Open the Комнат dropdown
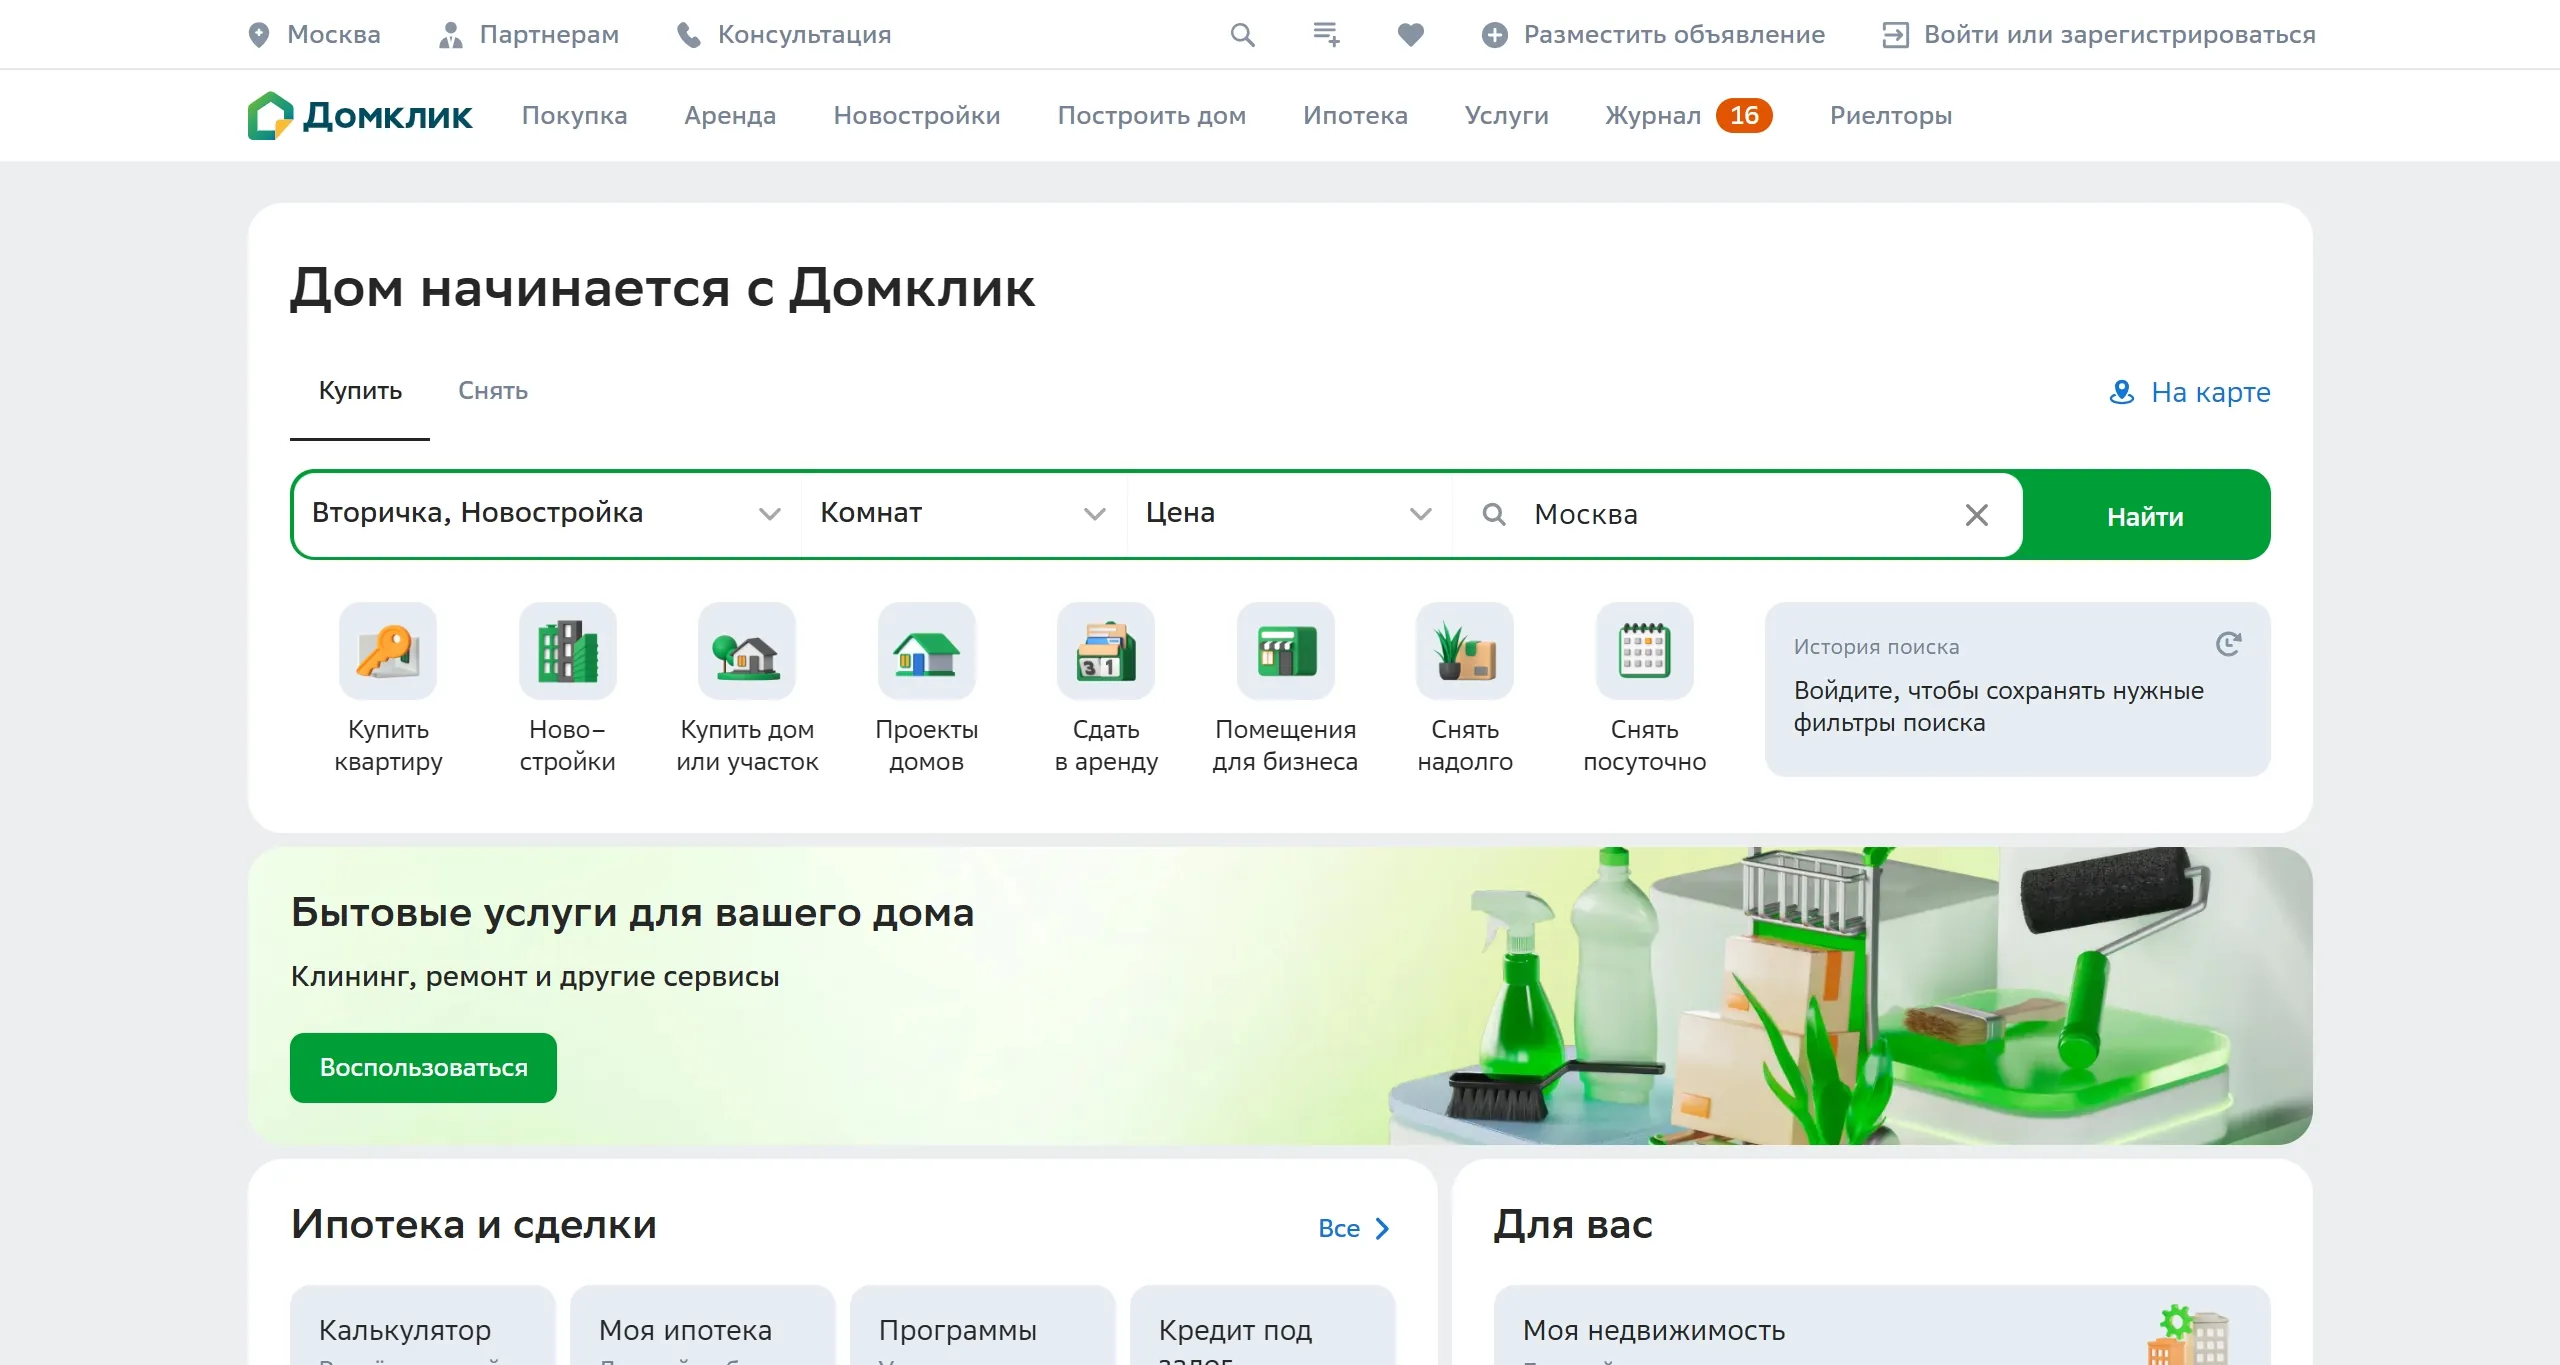This screenshot has height=1365, width=2560. point(963,514)
